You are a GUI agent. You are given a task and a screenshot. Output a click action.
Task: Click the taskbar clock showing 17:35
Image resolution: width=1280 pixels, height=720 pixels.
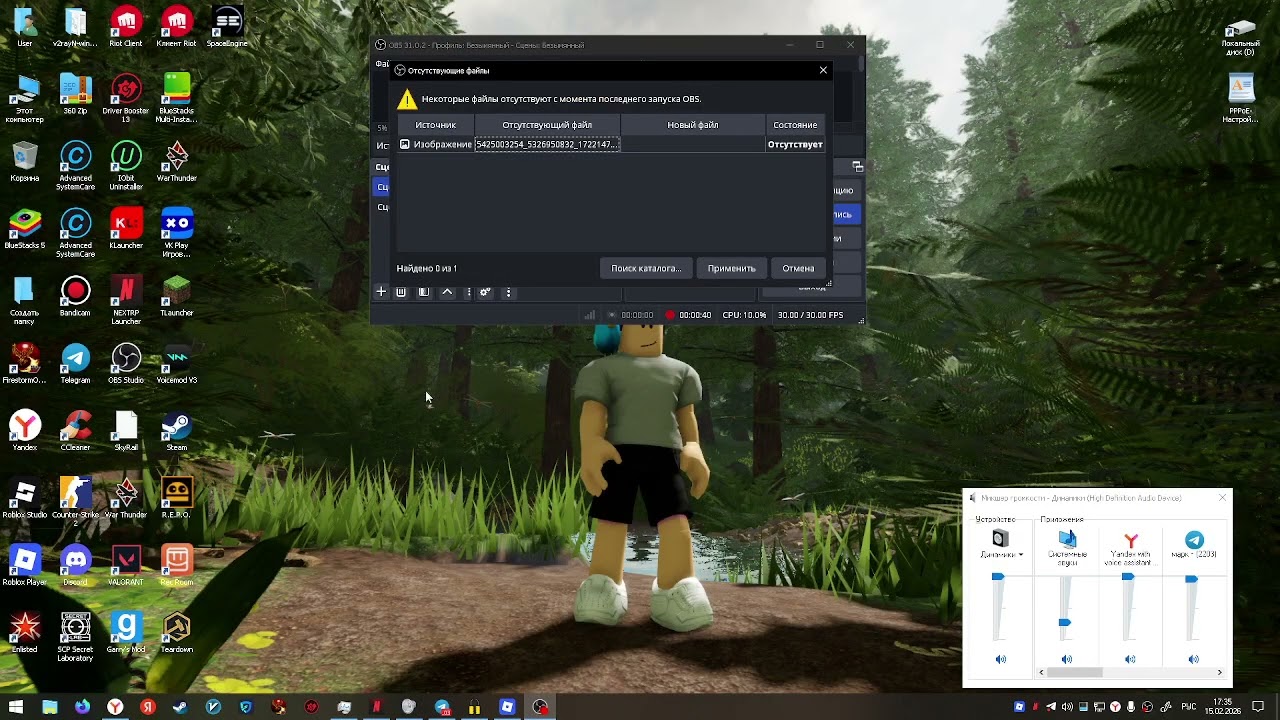[1222, 707]
